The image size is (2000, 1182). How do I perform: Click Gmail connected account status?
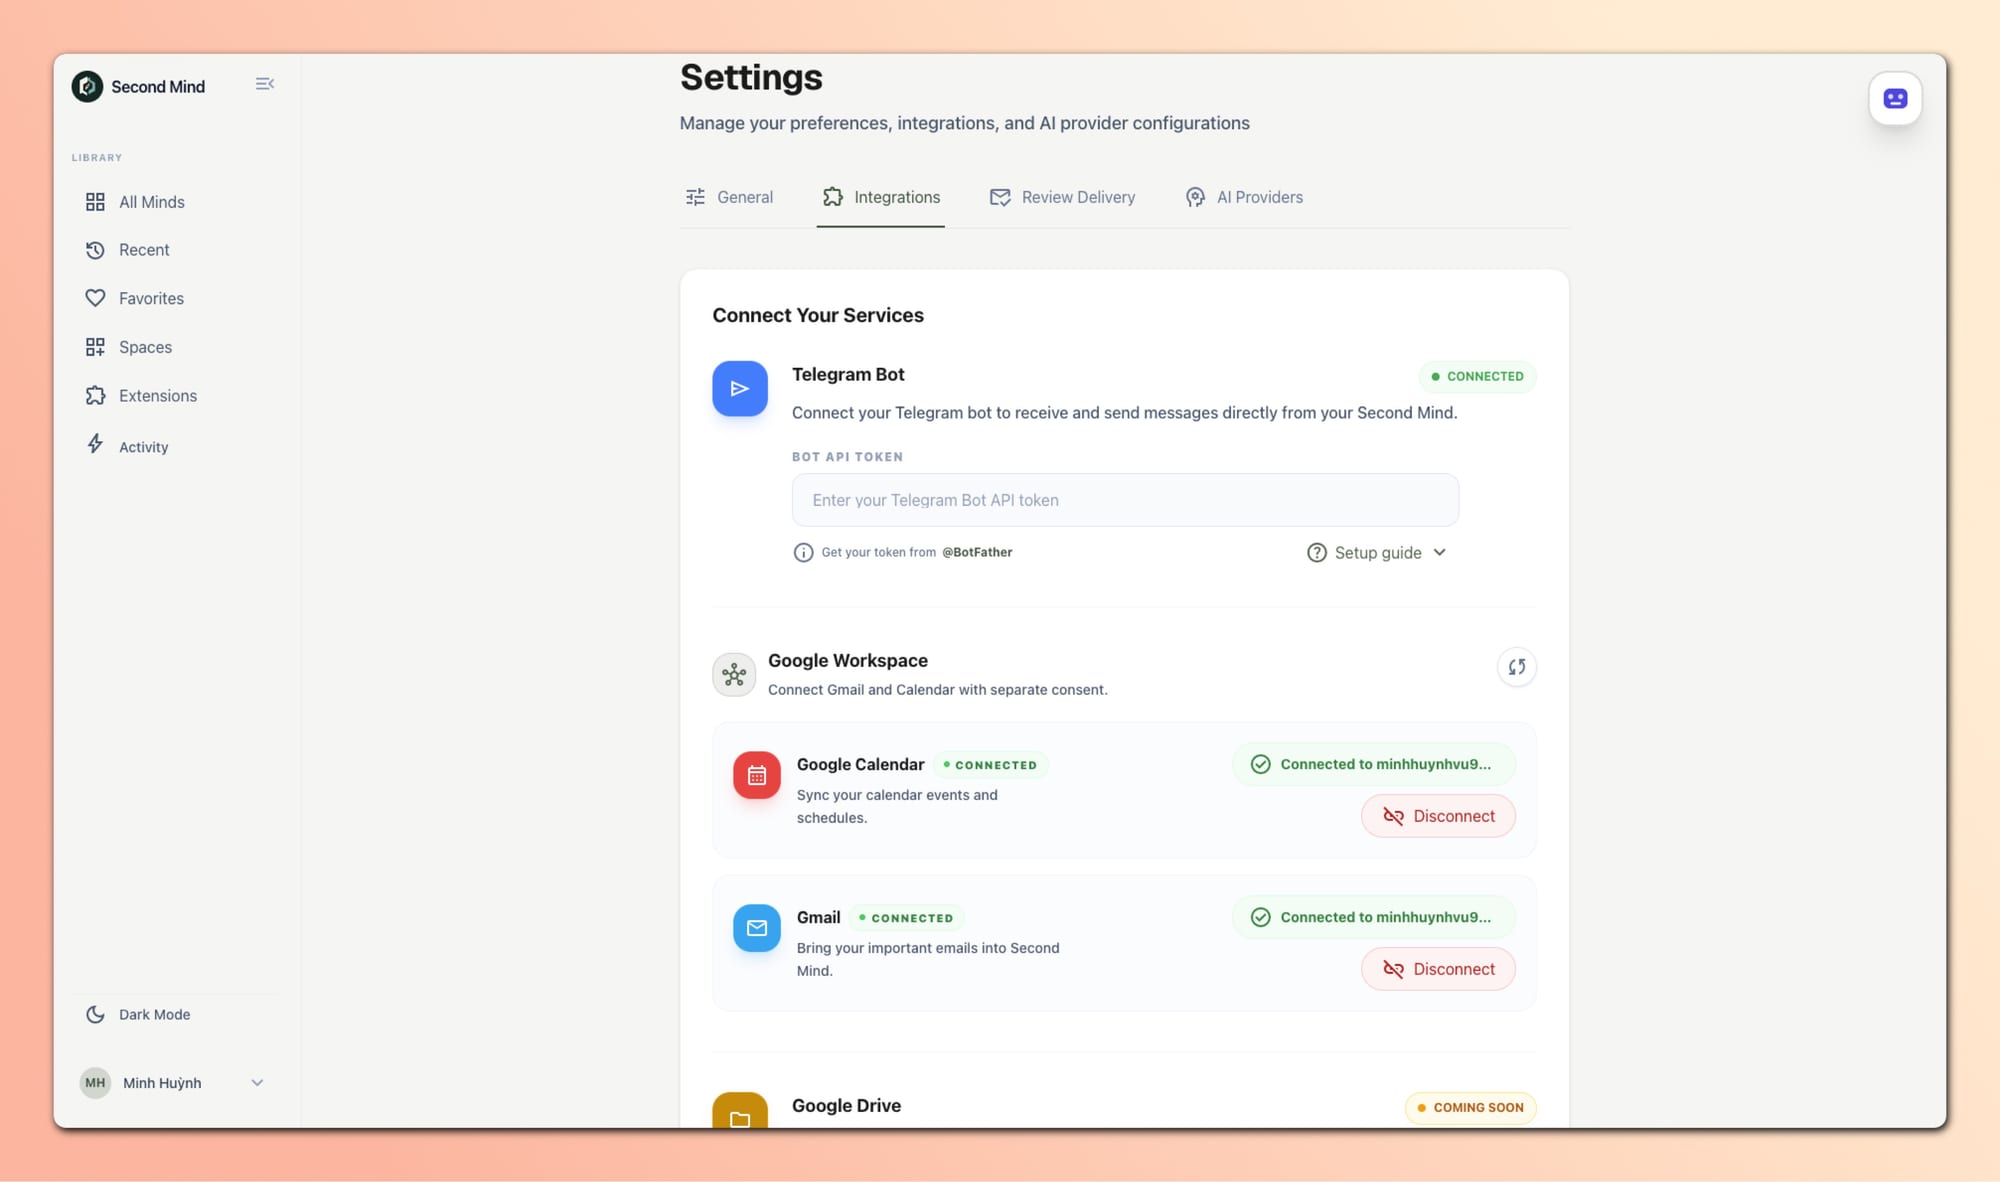1374,917
